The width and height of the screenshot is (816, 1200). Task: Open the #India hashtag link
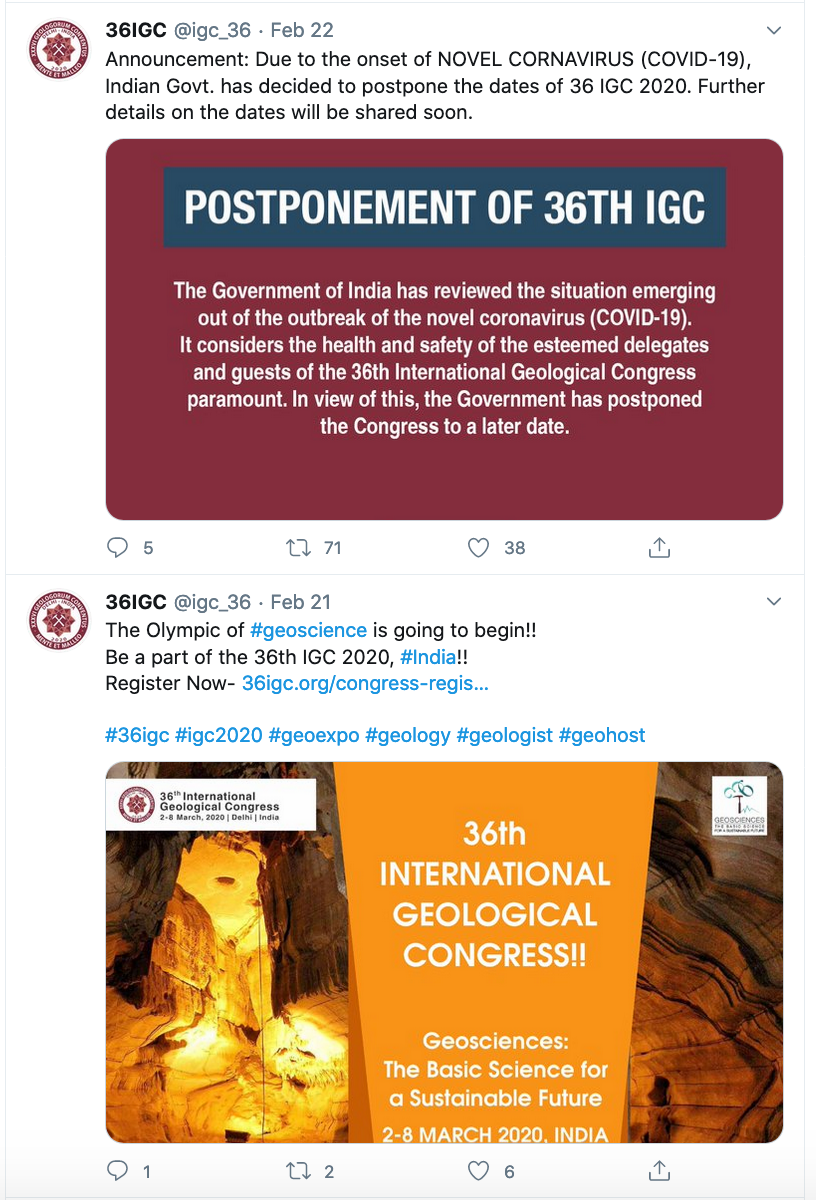pos(428,657)
